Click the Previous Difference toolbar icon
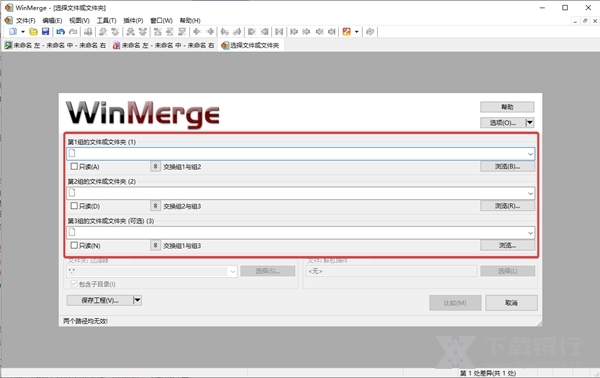 click(115, 32)
